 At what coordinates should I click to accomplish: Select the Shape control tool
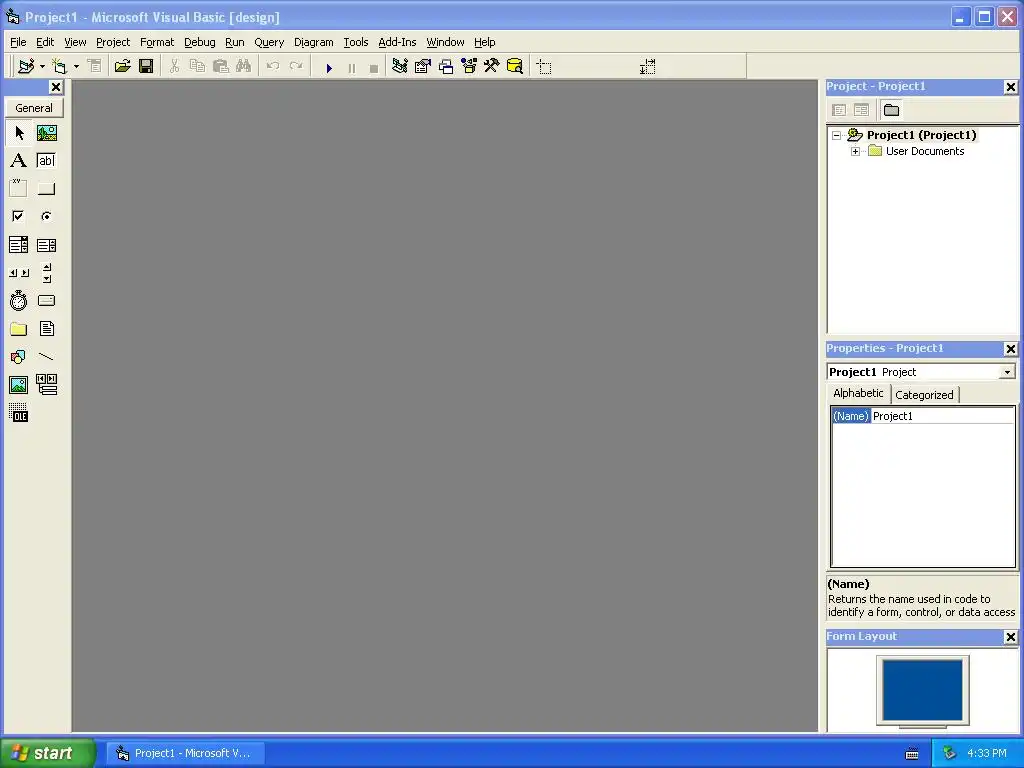pyautogui.click(x=19, y=357)
